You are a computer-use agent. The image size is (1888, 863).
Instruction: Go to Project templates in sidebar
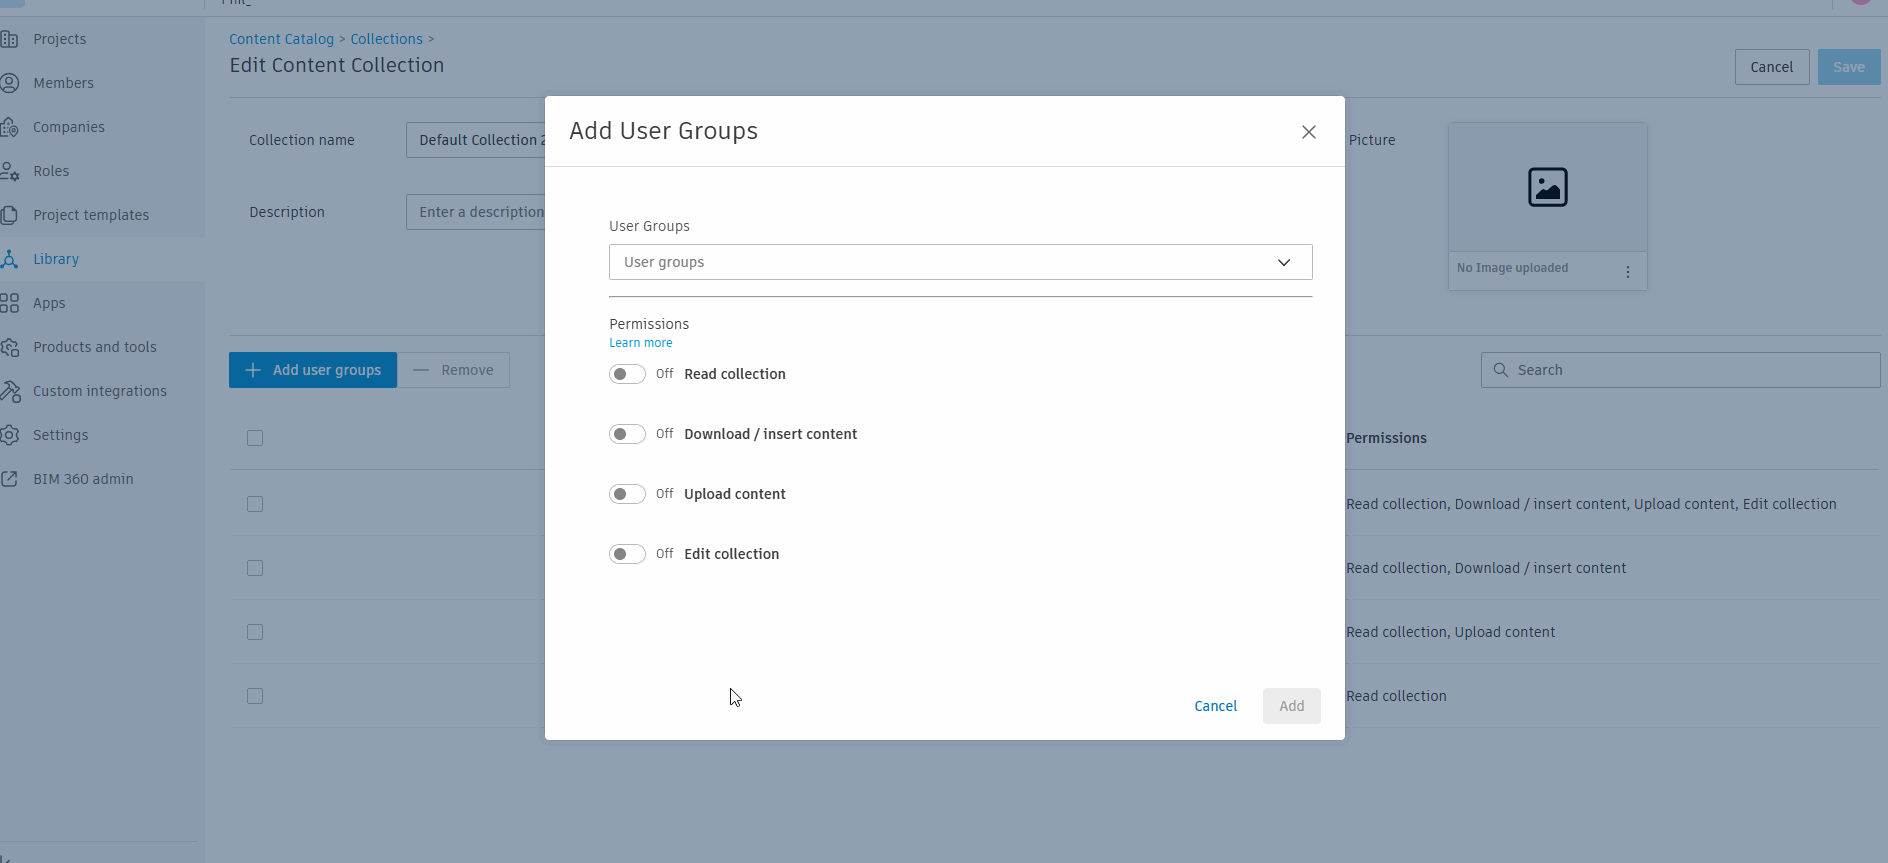(x=91, y=215)
